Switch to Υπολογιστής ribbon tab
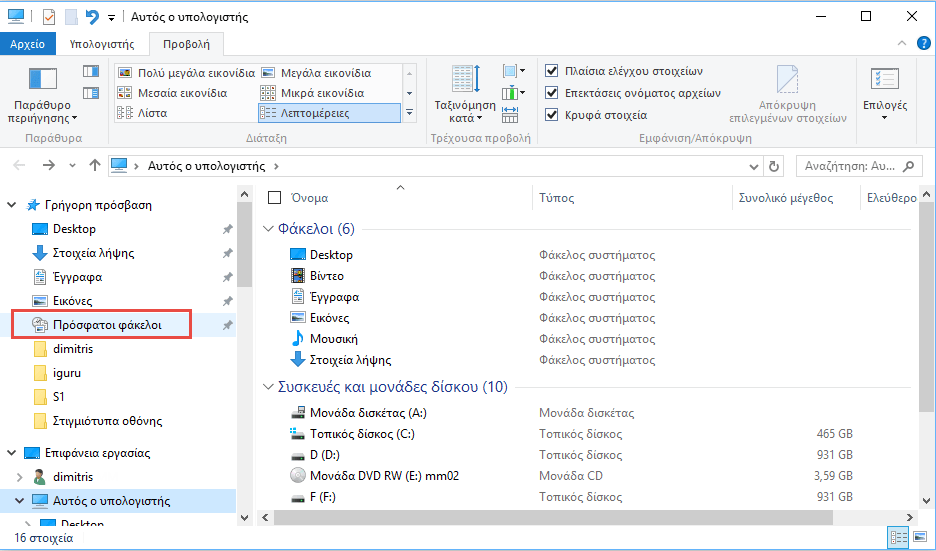936x551 pixels. 102,44
